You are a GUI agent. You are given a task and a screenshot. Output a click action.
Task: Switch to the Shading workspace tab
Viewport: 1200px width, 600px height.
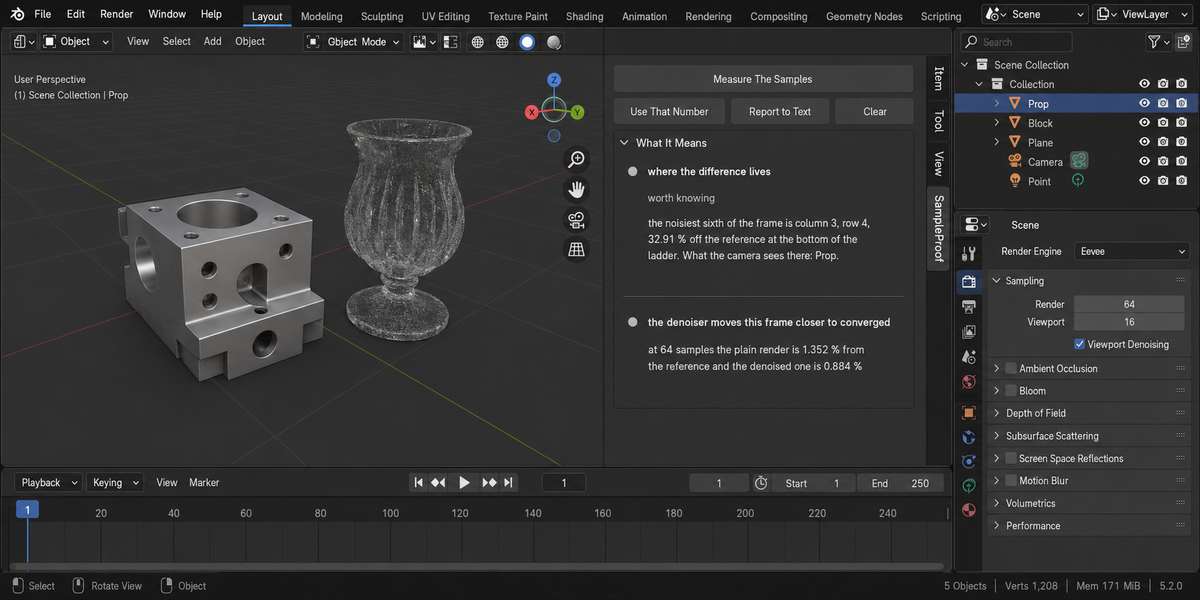tap(584, 16)
